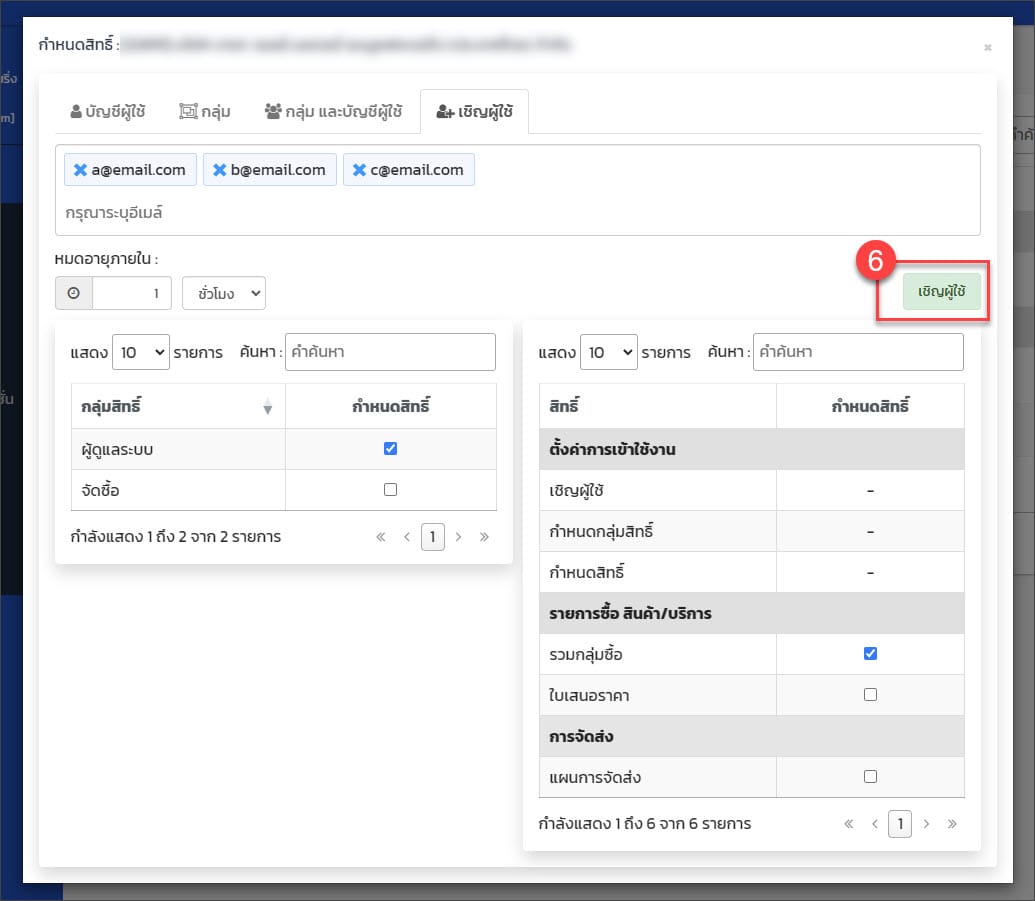Remove a@email.com tag with its X icon
The height and width of the screenshot is (901, 1035).
coord(80,170)
